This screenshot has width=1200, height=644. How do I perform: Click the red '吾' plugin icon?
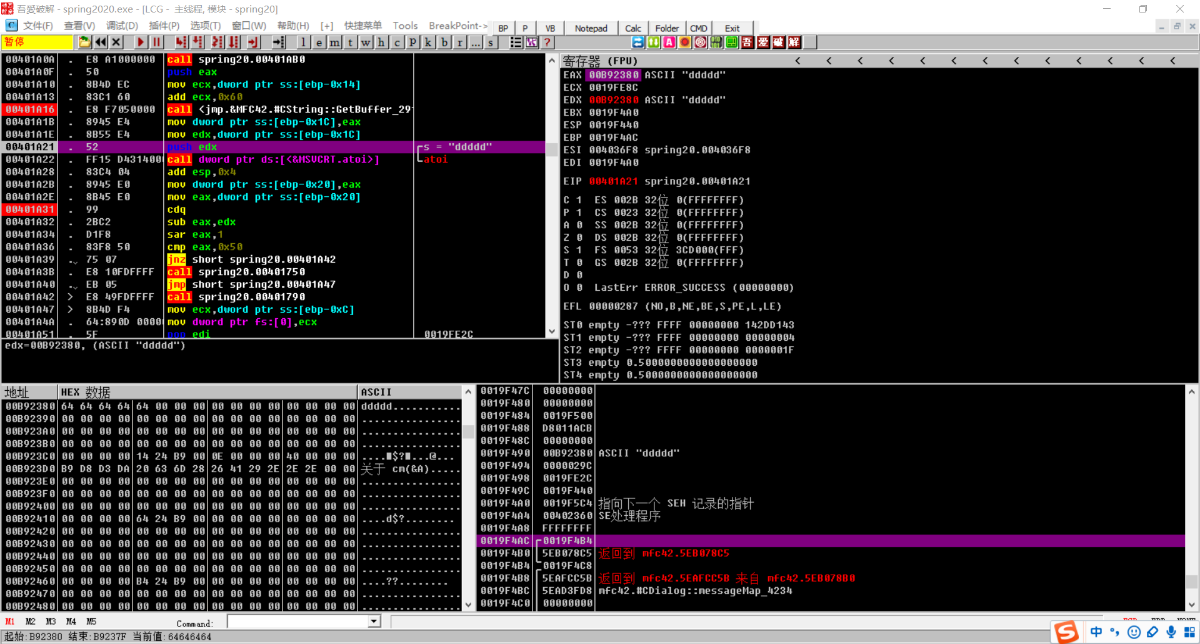click(747, 42)
